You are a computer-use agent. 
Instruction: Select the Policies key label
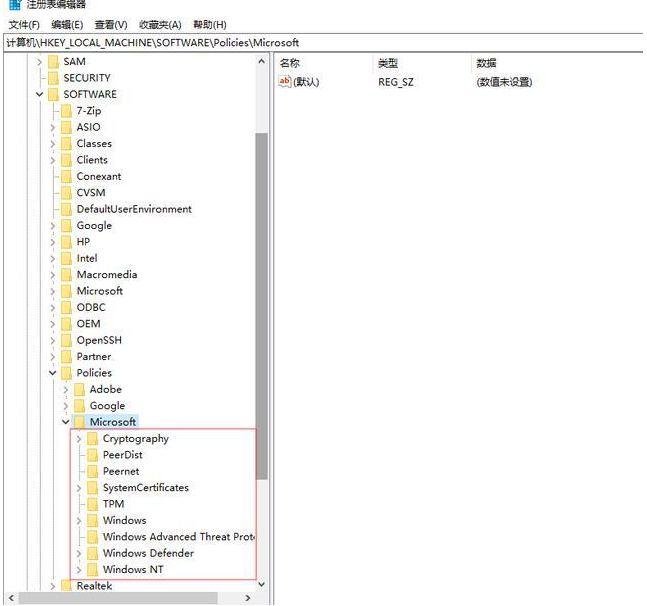94,373
